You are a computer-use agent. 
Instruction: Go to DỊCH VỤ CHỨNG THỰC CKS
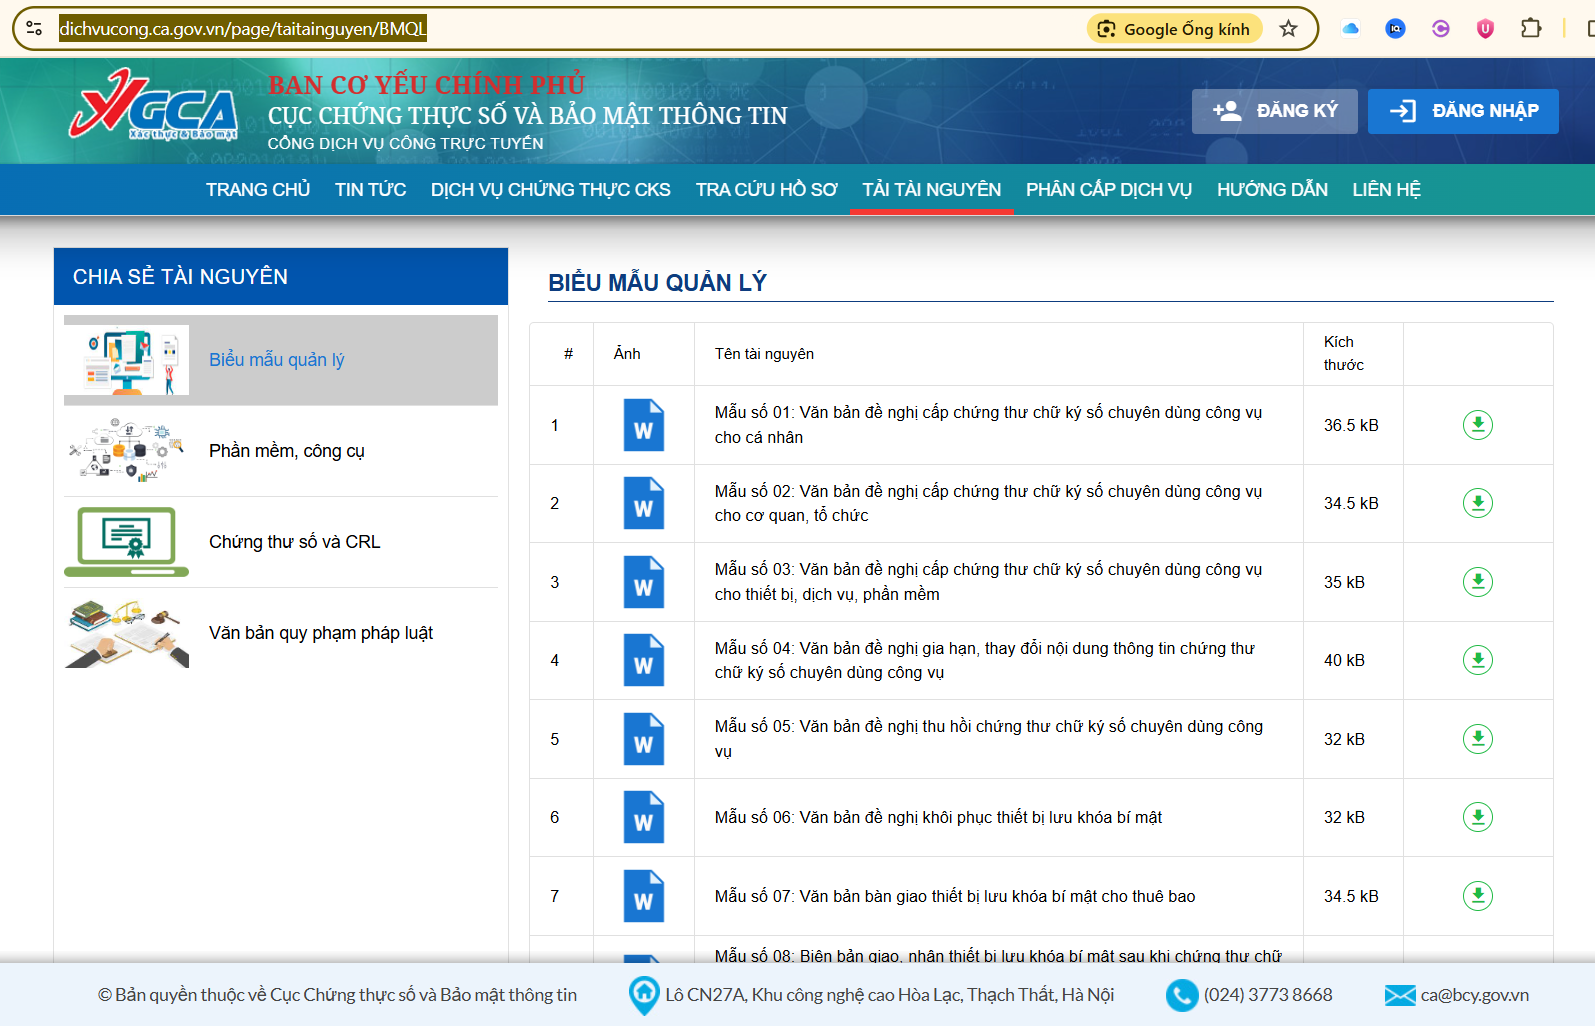pyautogui.click(x=550, y=190)
